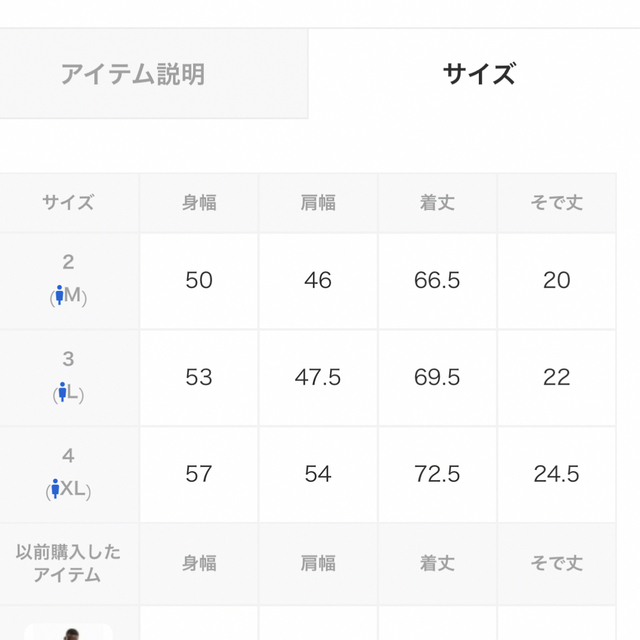Select the size 4 (XL) row label

pyautogui.click(x=69, y=475)
